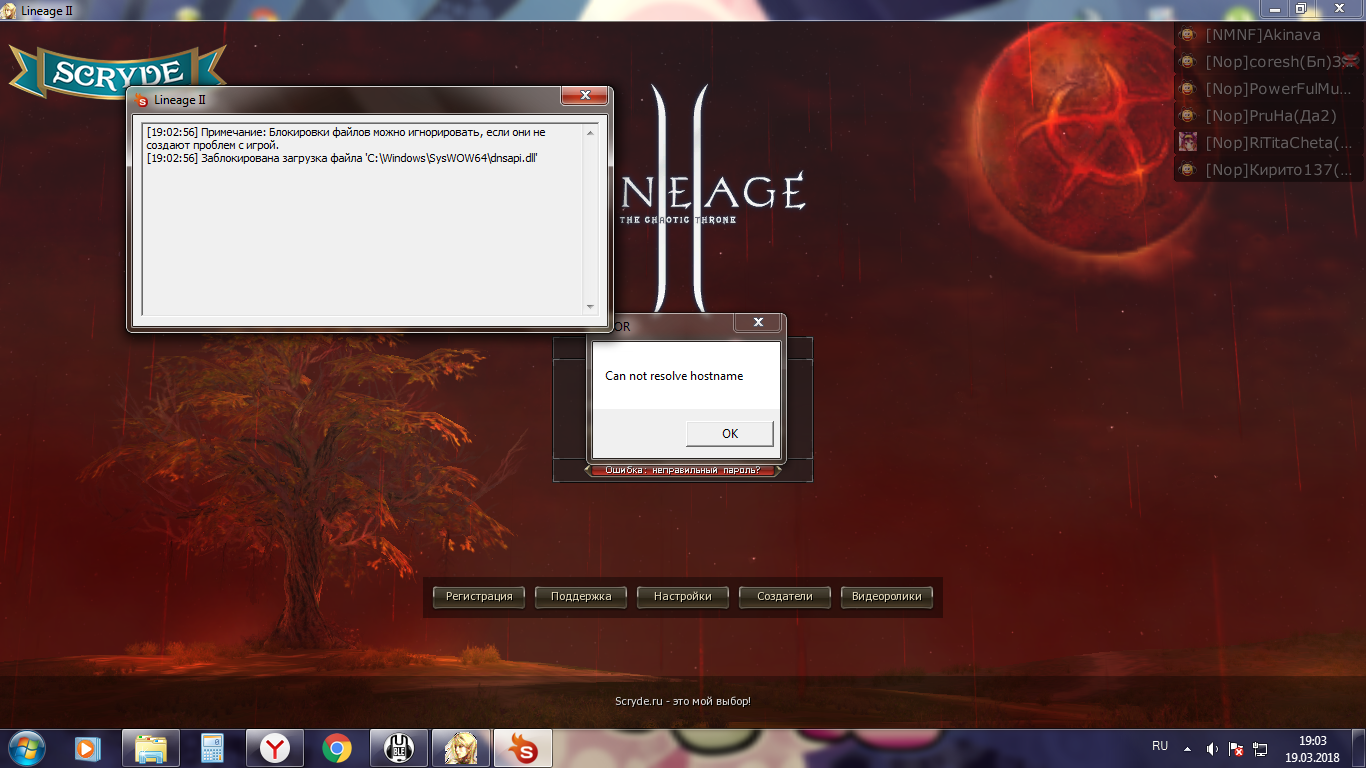Open the Регистрация registration button
The height and width of the screenshot is (768, 1366).
coord(478,596)
